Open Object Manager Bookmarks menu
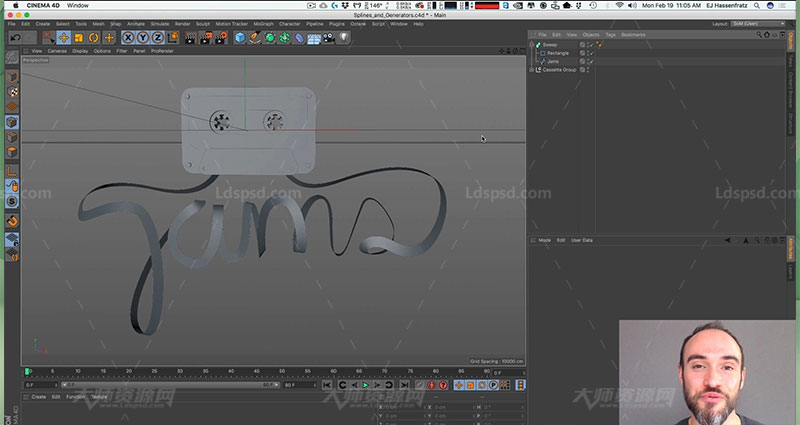Viewport: 800px width, 425px height. click(633, 35)
